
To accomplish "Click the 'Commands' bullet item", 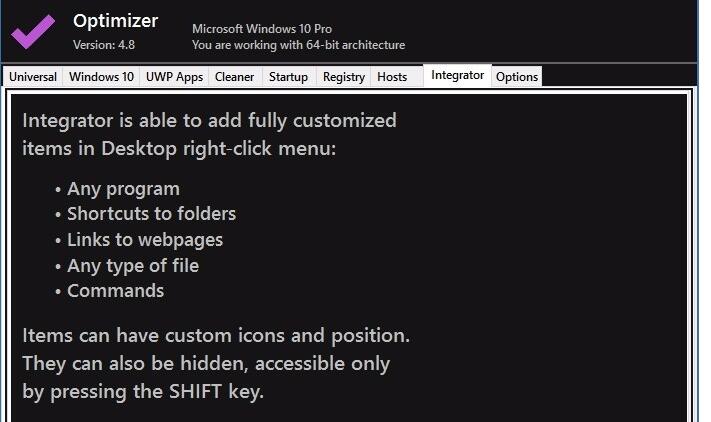I will coord(116,291).
